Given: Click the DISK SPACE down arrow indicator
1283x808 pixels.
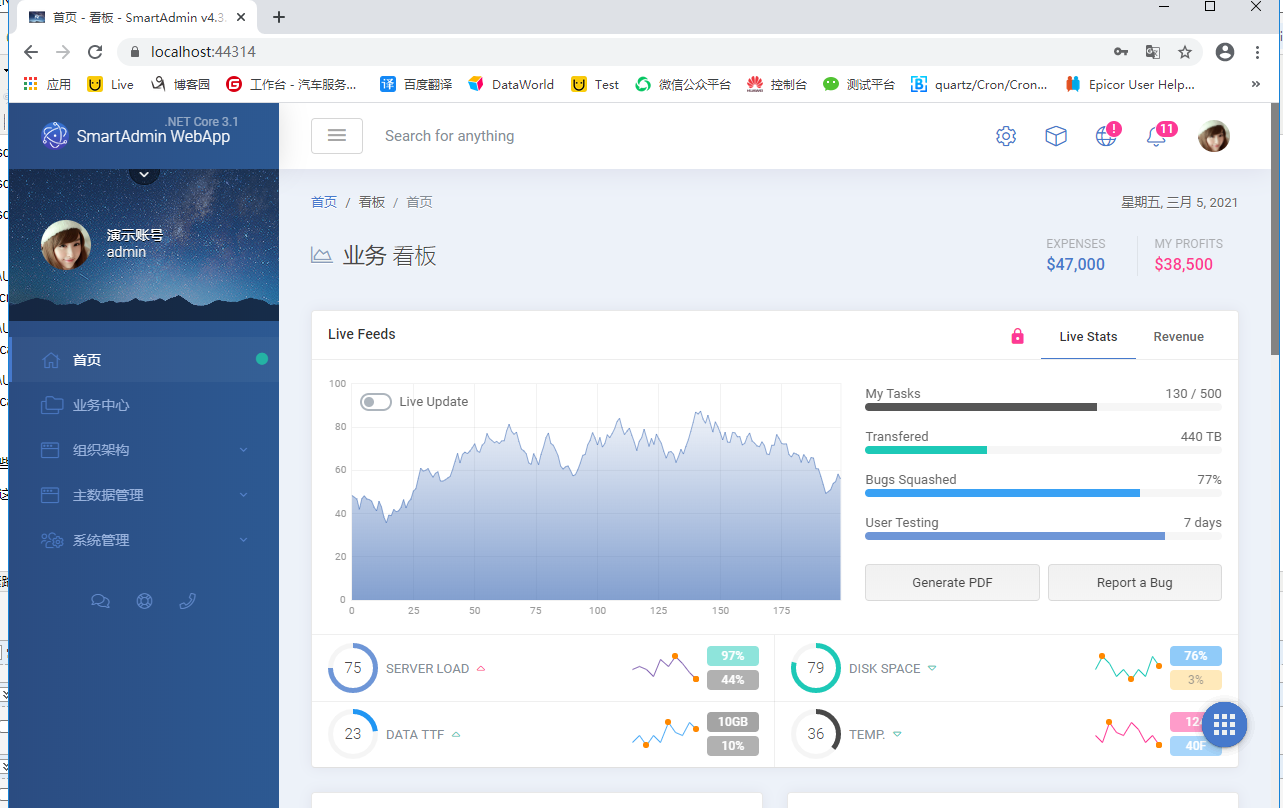Looking at the screenshot, I should [932, 669].
